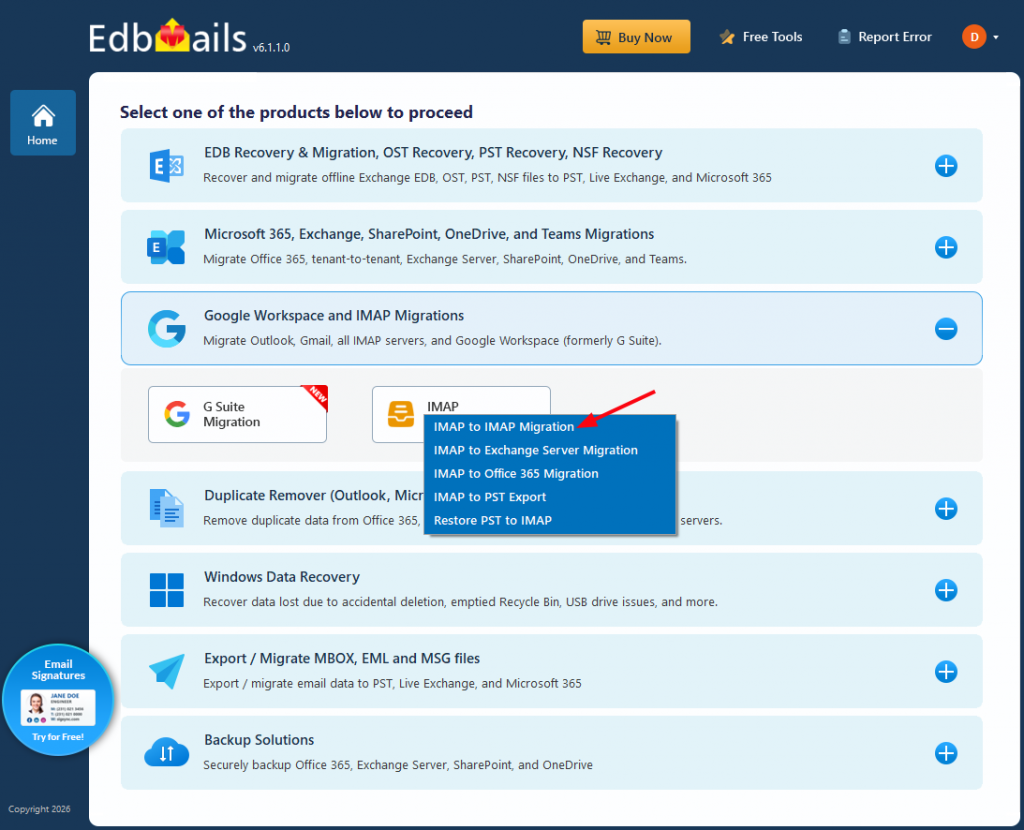Expand Export / Migrate MBOX plus button
The height and width of the screenshot is (830, 1024).
(946, 671)
